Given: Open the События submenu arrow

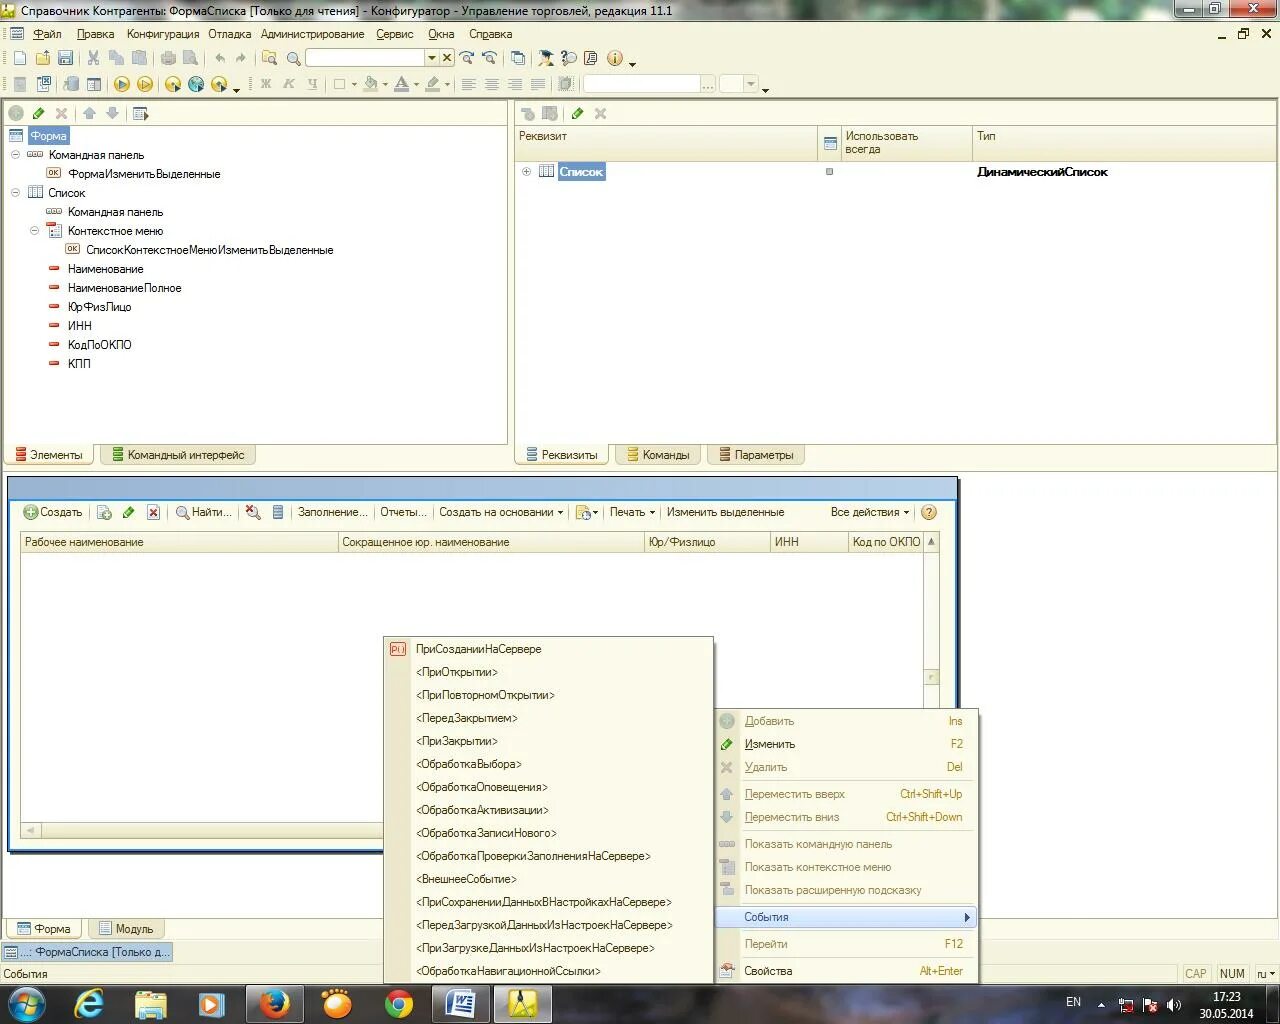Looking at the screenshot, I should click(966, 917).
